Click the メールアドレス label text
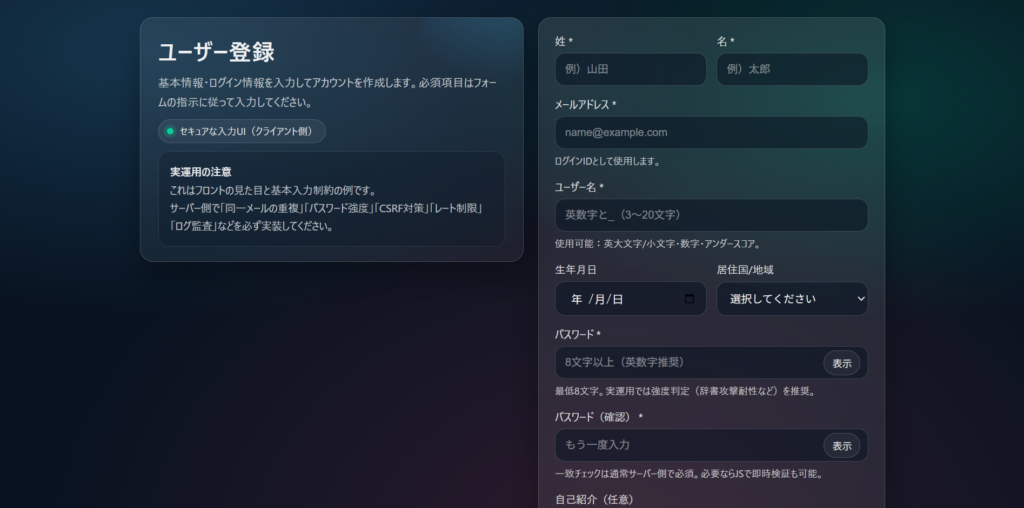The height and width of the screenshot is (508, 1024). 584,105
